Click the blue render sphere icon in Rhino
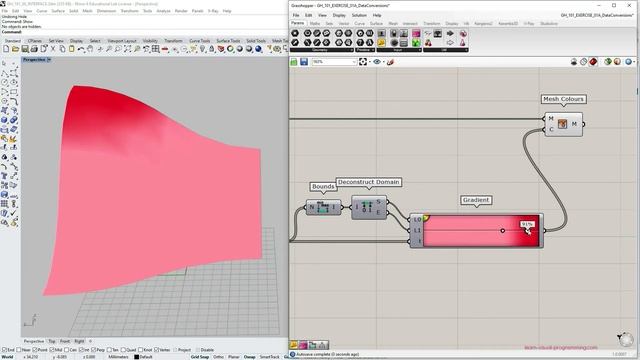The image size is (640, 360). click(258, 49)
